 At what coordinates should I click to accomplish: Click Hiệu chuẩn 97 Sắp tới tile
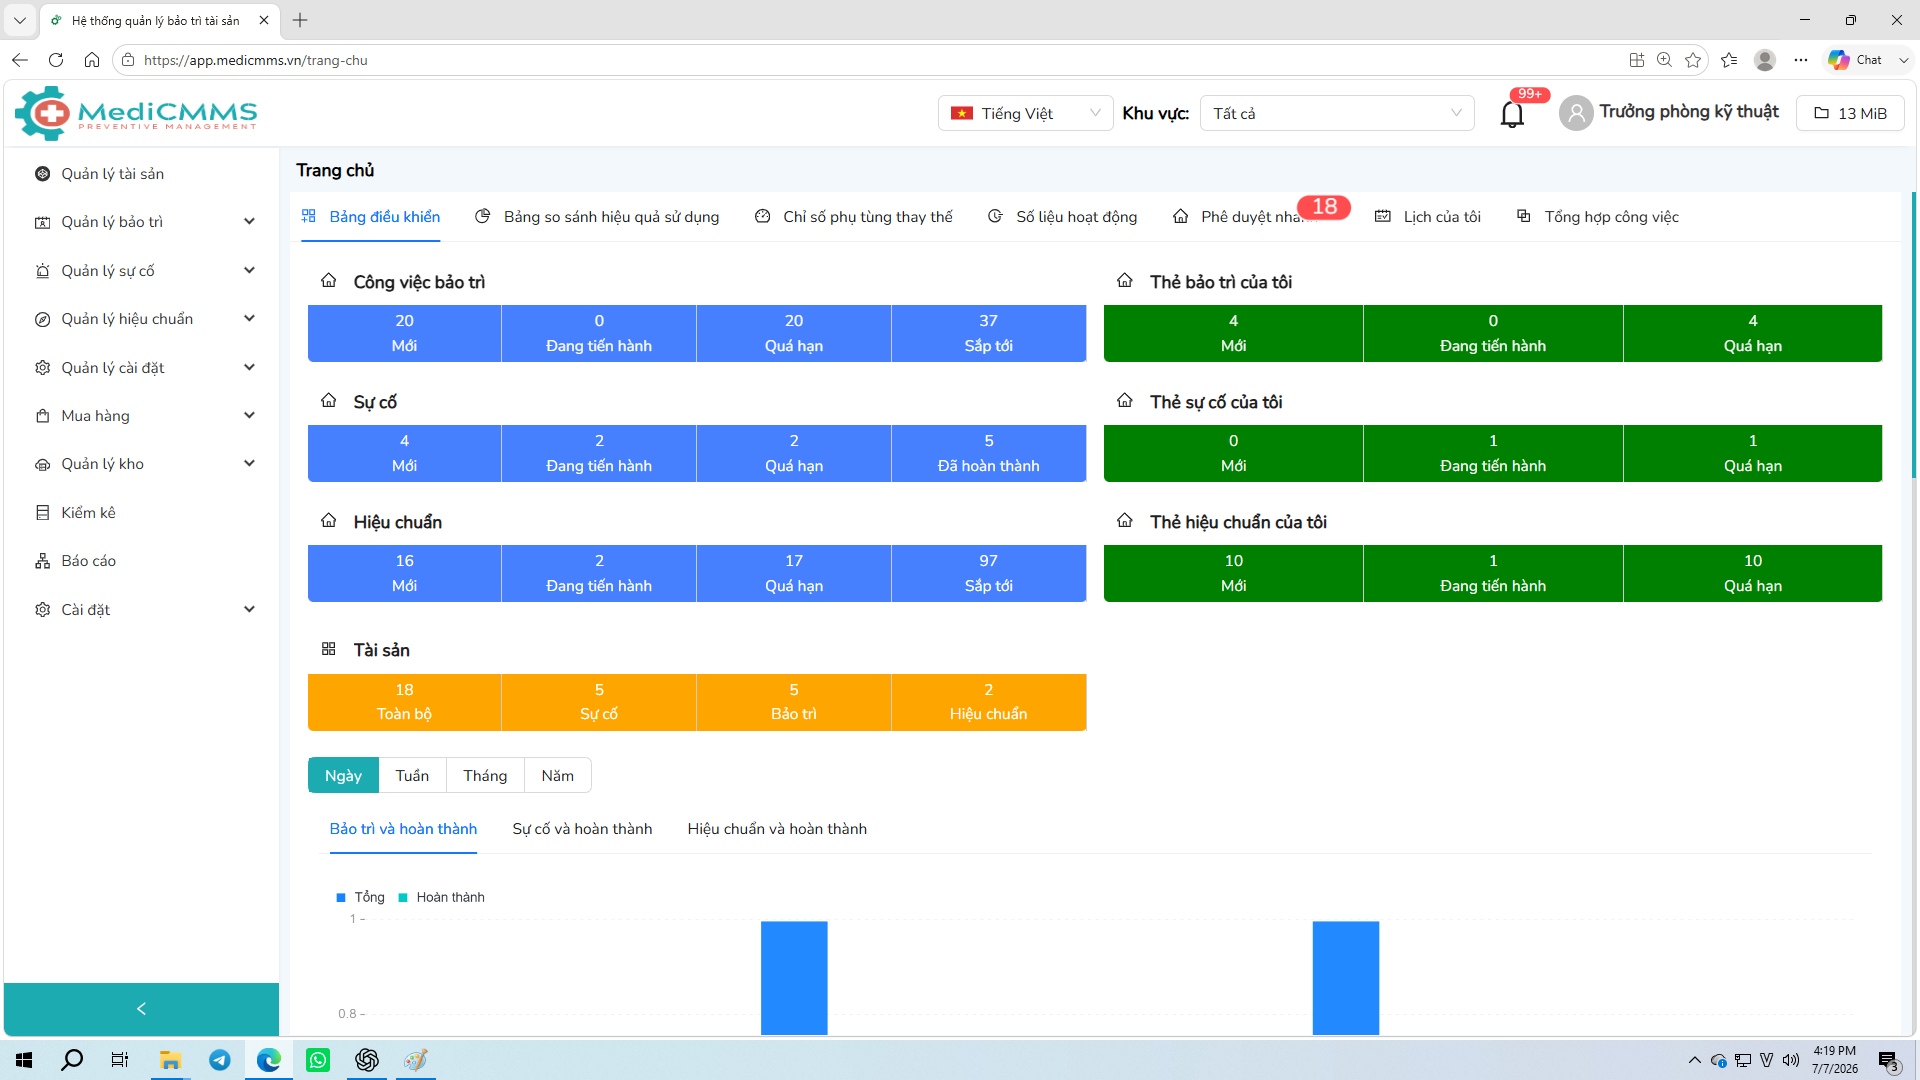[x=988, y=573]
